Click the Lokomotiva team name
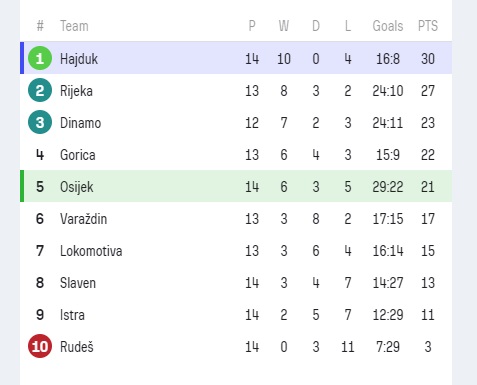This screenshot has height=385, width=477. (x=91, y=251)
